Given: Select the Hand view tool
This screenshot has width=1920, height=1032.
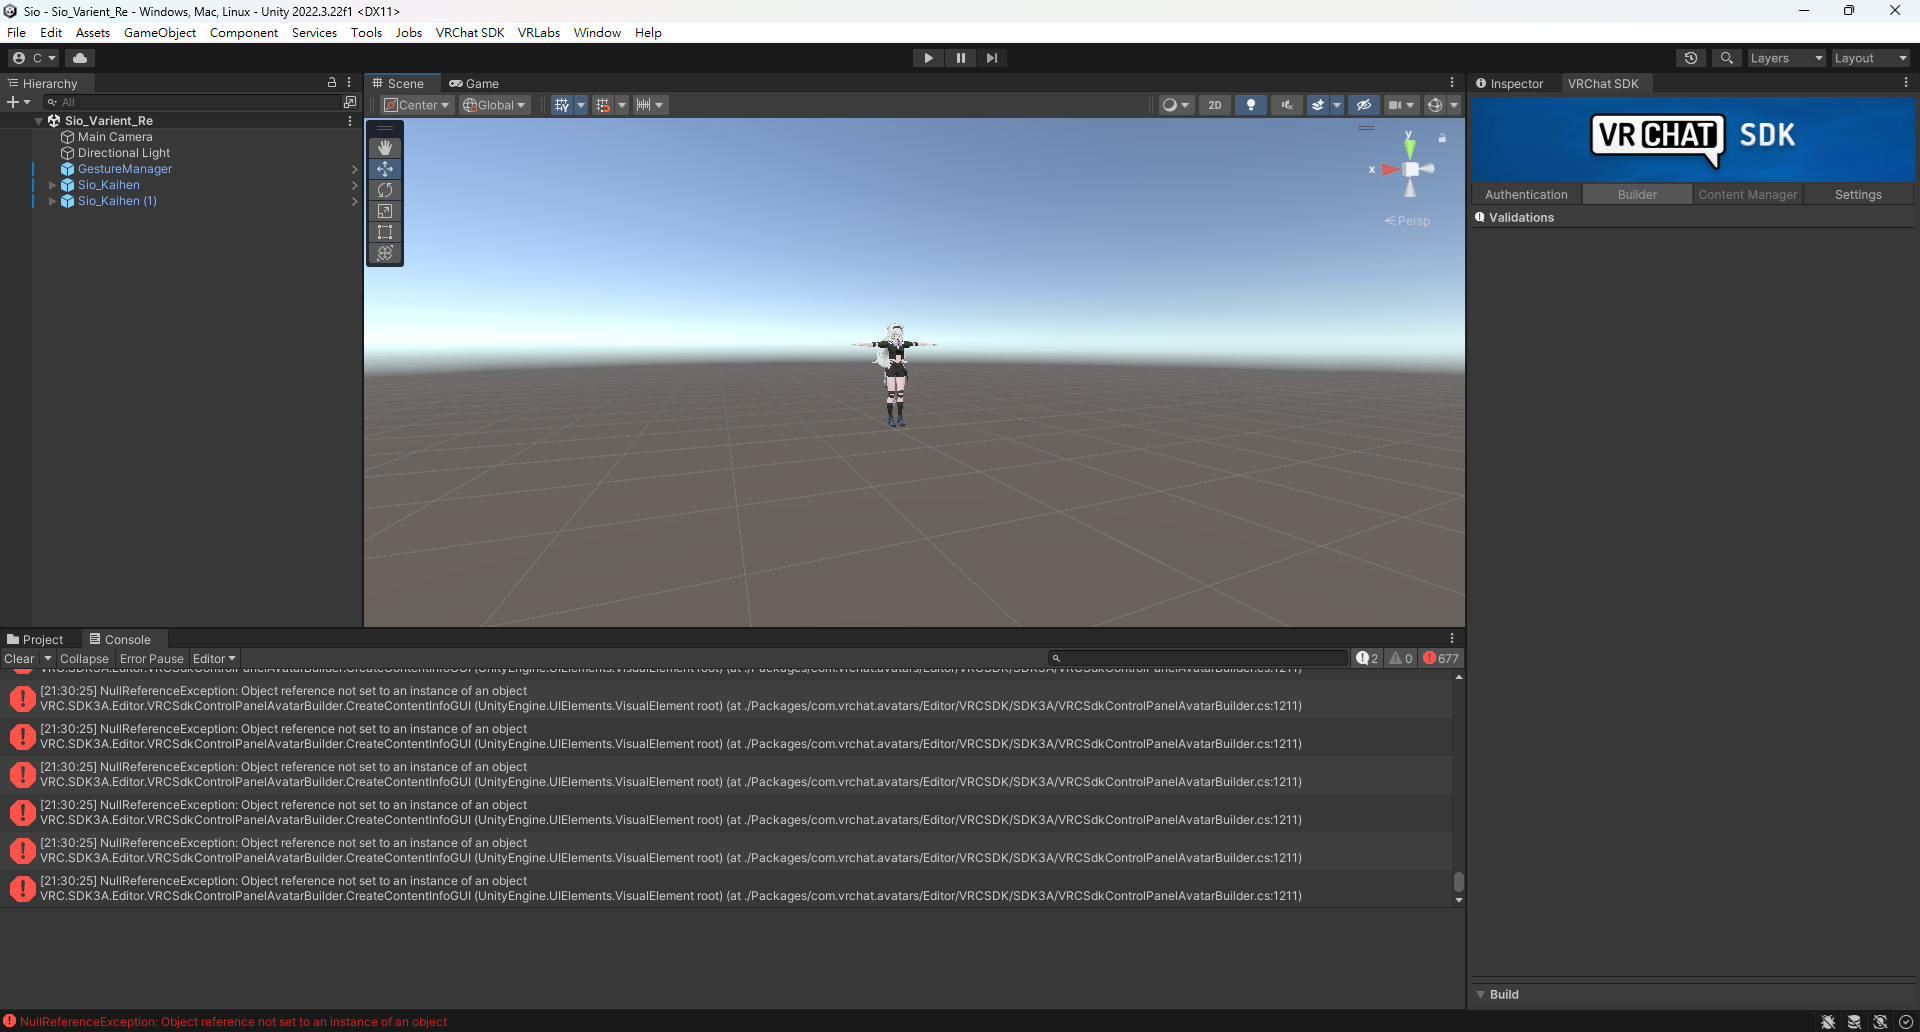Looking at the screenshot, I should click(385, 148).
